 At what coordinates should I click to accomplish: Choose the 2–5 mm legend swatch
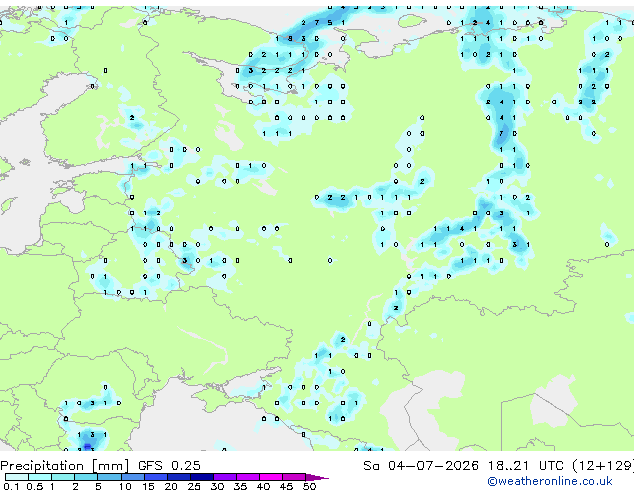pos(86,477)
